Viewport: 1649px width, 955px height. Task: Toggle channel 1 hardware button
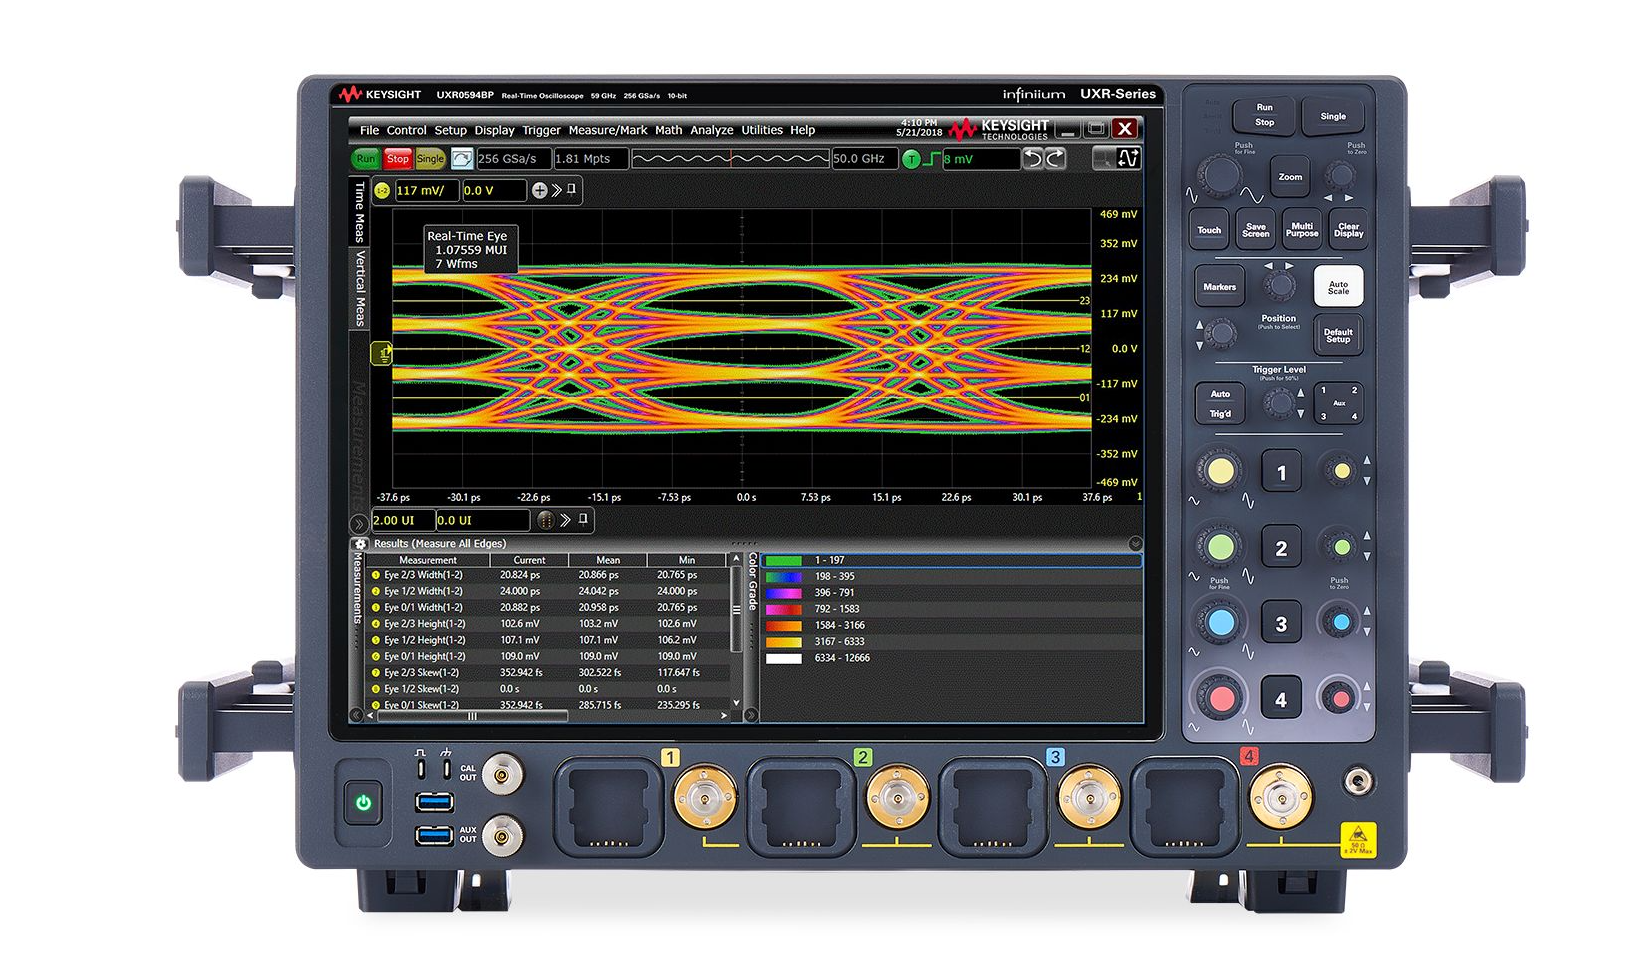(x=1281, y=473)
